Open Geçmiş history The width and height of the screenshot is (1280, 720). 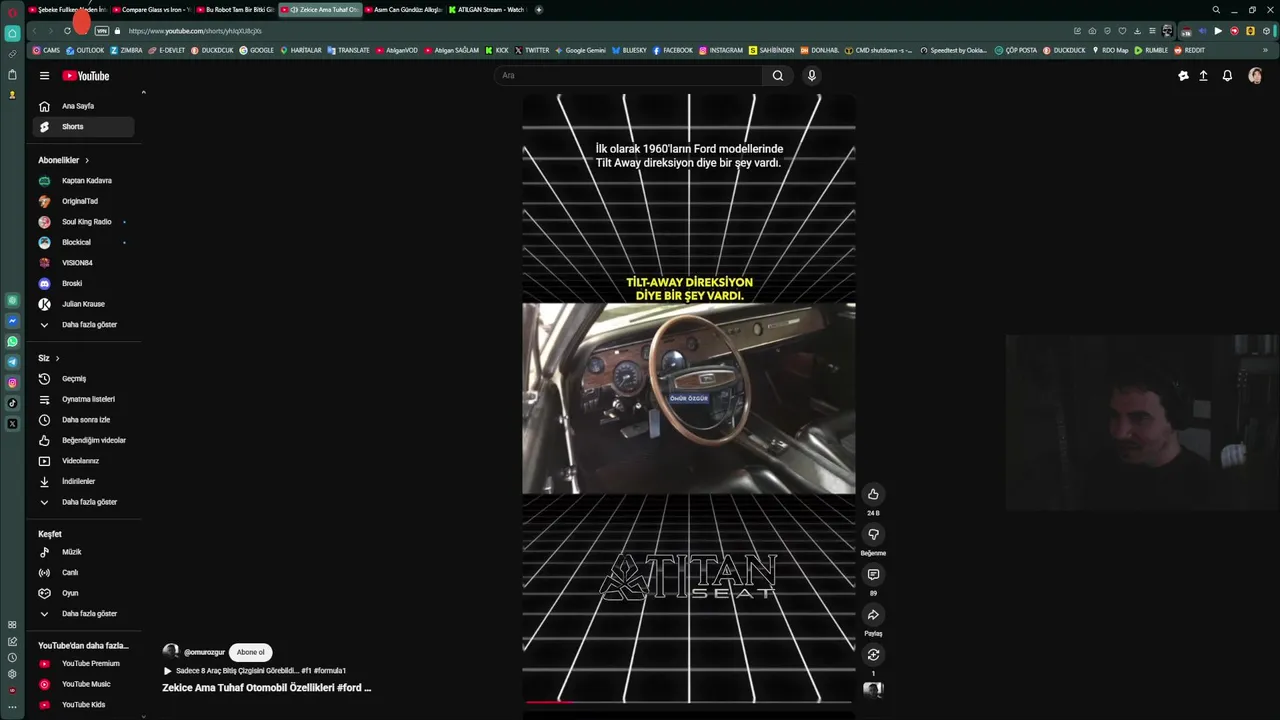pos(83,379)
